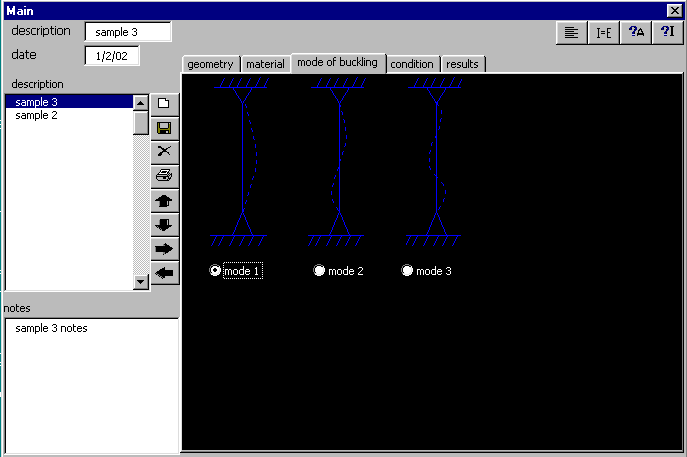
Task: Open the results tab
Action: click(x=462, y=64)
